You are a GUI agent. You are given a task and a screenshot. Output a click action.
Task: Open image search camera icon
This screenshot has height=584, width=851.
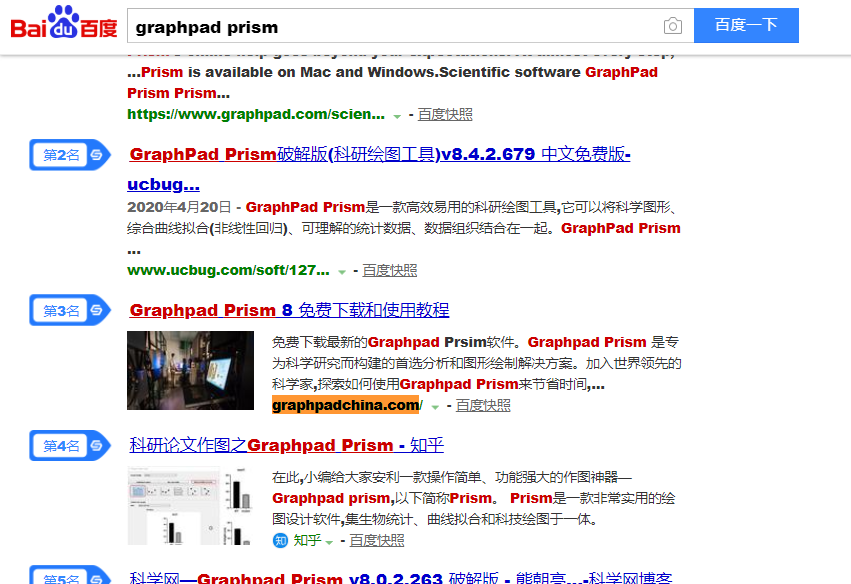click(x=672, y=26)
